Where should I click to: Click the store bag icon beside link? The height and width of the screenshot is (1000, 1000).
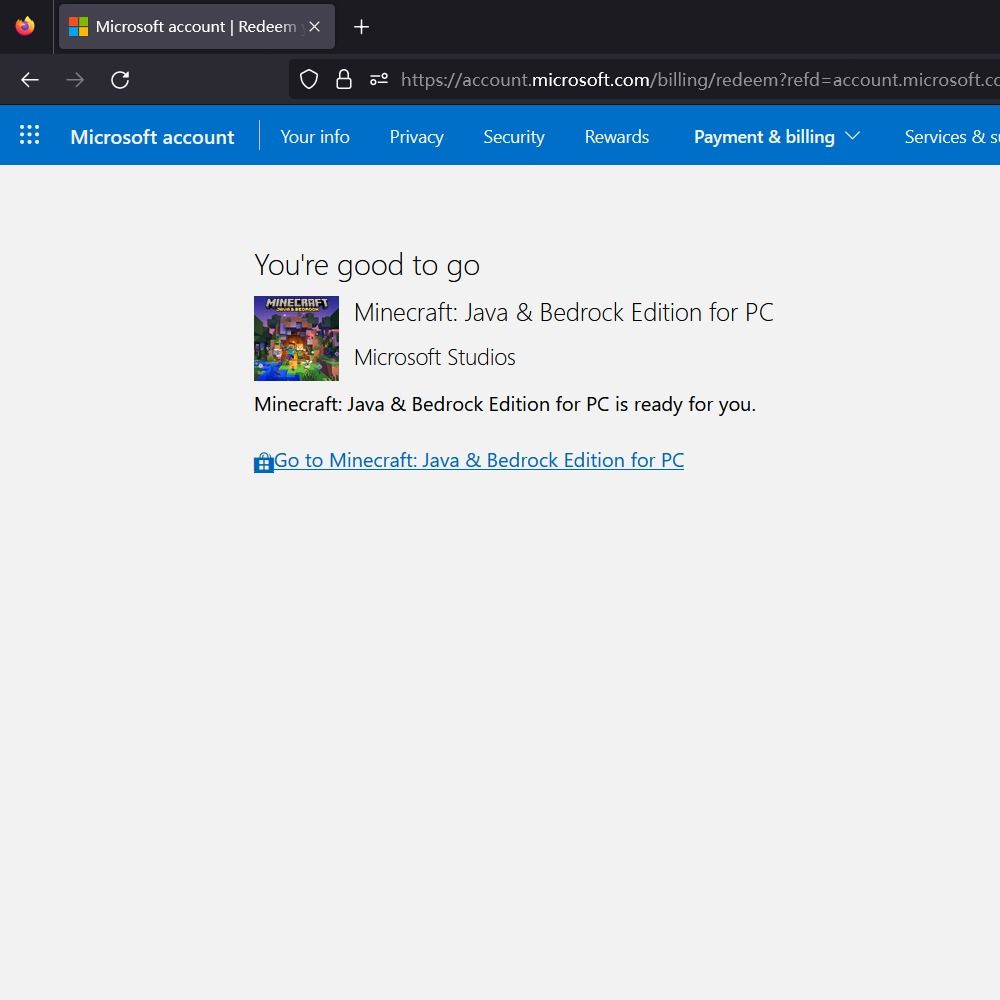point(263,462)
